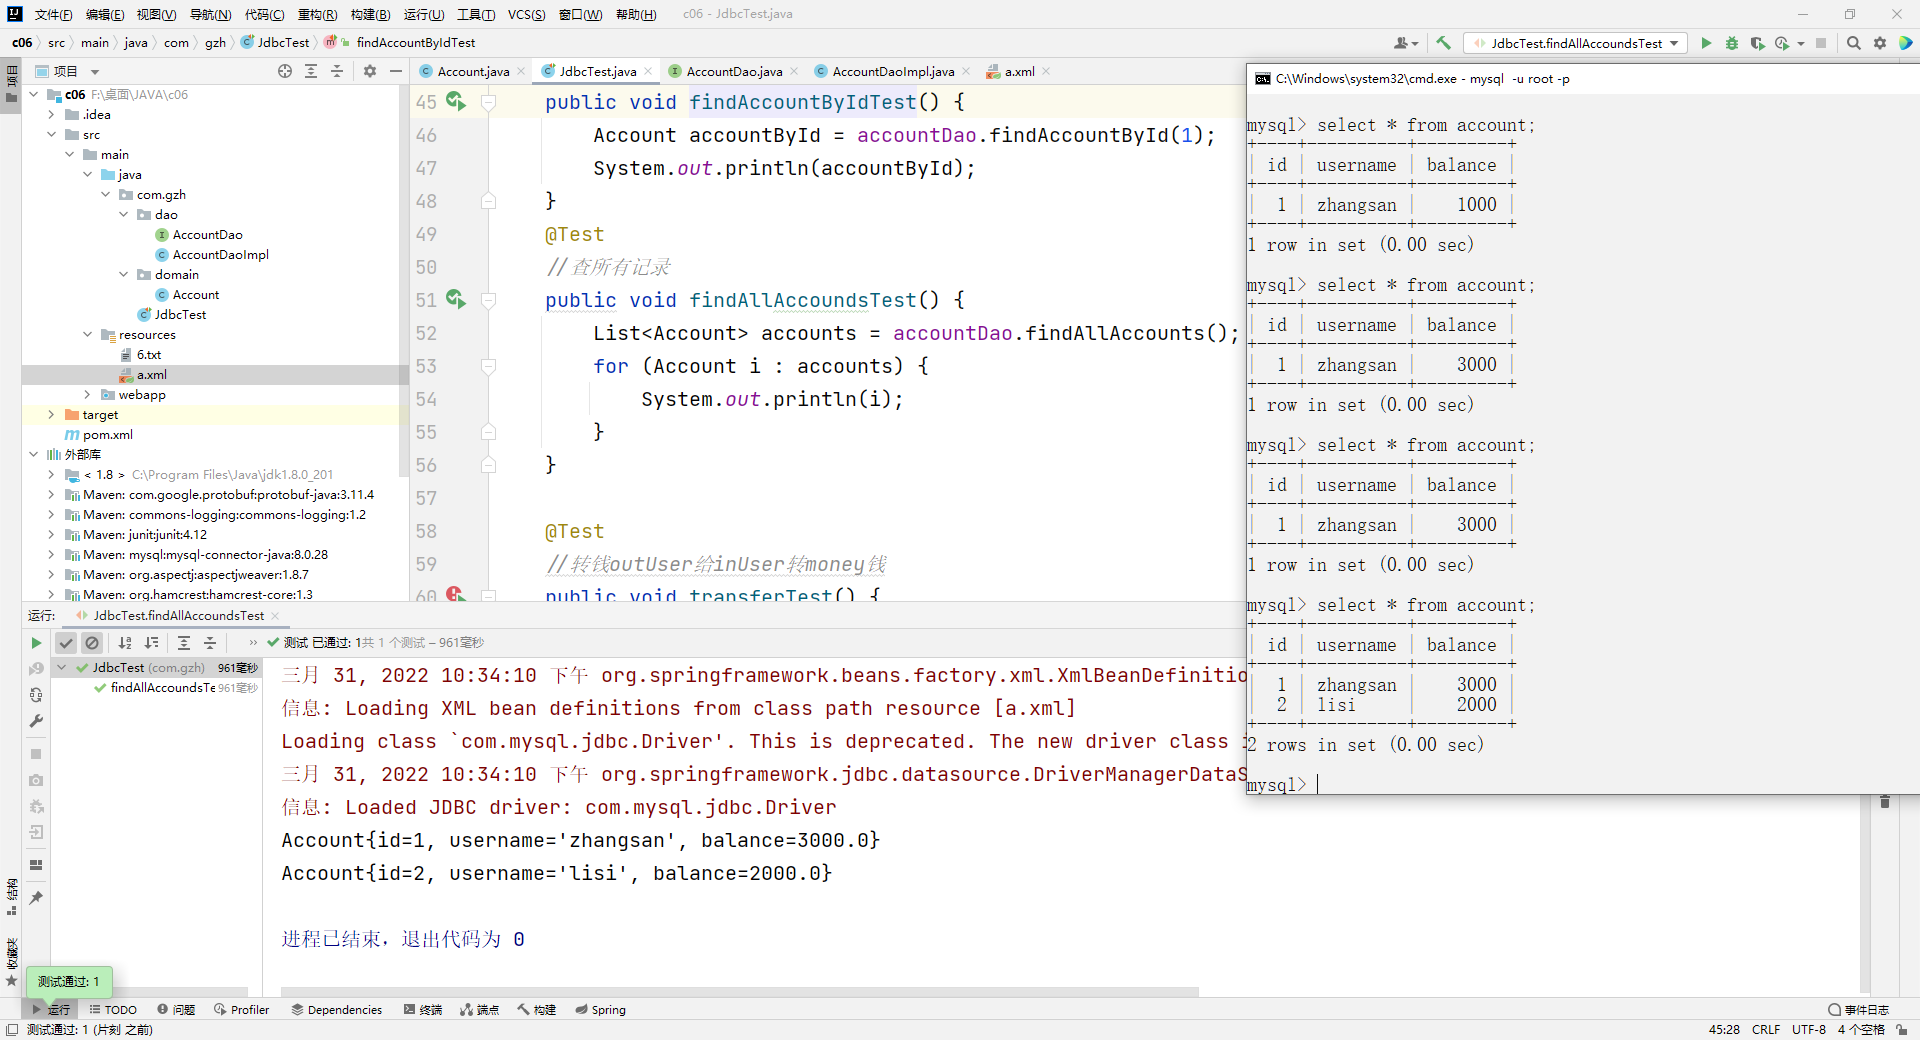1920x1040 pixels.
Task: Click rerun failed tests icon in Run sidebar
Action: pos(36,669)
